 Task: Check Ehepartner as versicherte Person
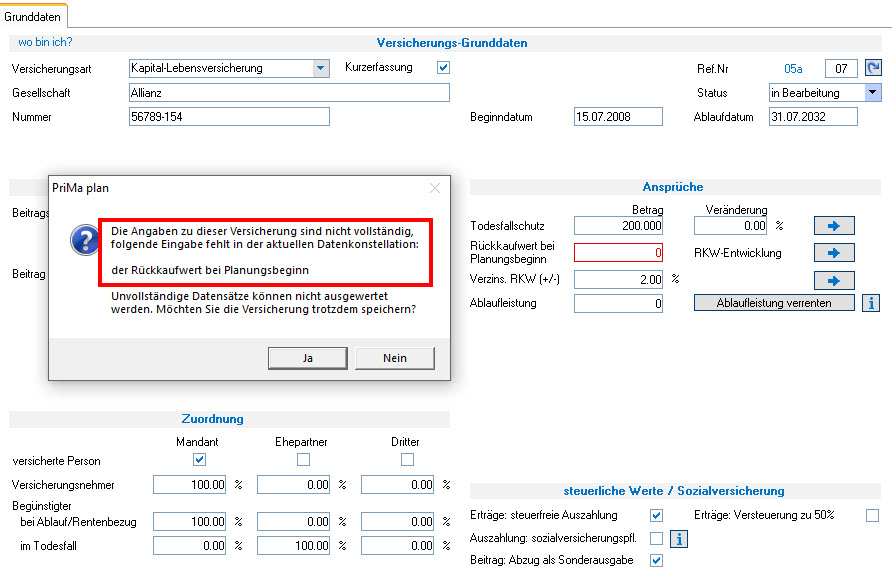303,460
